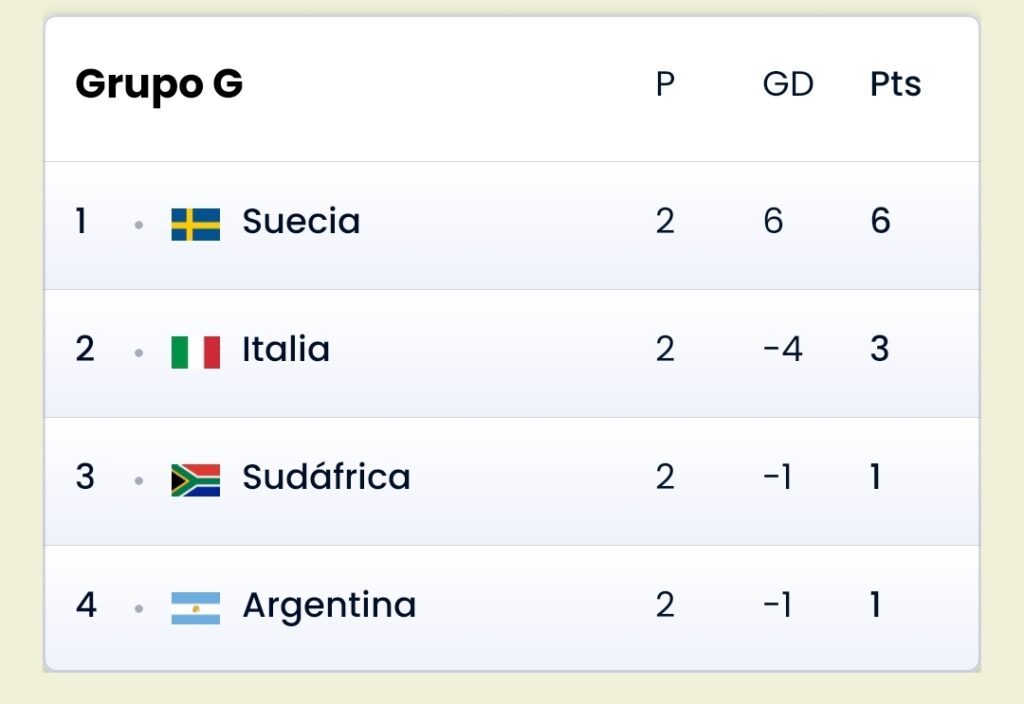The height and width of the screenshot is (704, 1024).
Task: Click the grey dot beside Suecia
Action: coord(138,225)
